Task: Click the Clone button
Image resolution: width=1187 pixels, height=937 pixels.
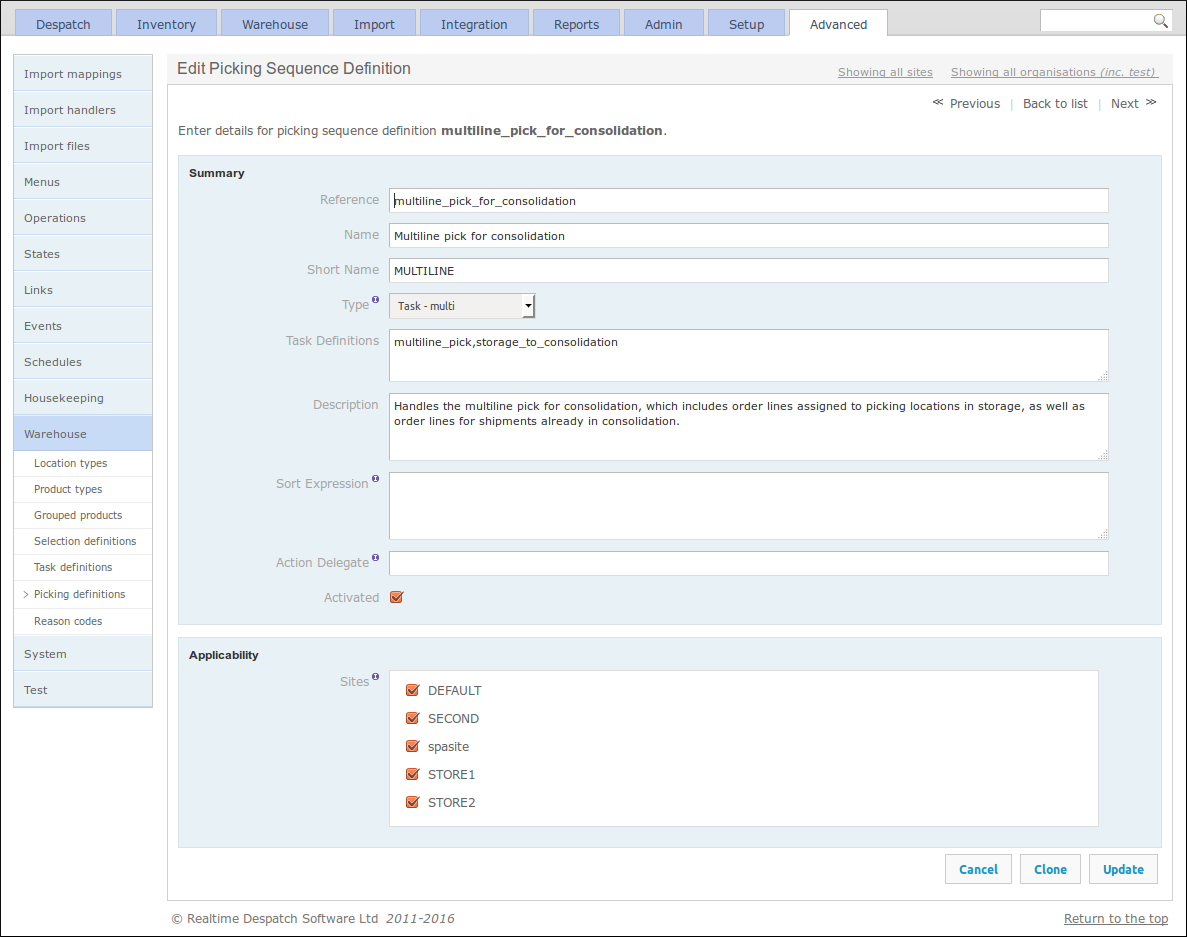Action: pyautogui.click(x=1050, y=869)
